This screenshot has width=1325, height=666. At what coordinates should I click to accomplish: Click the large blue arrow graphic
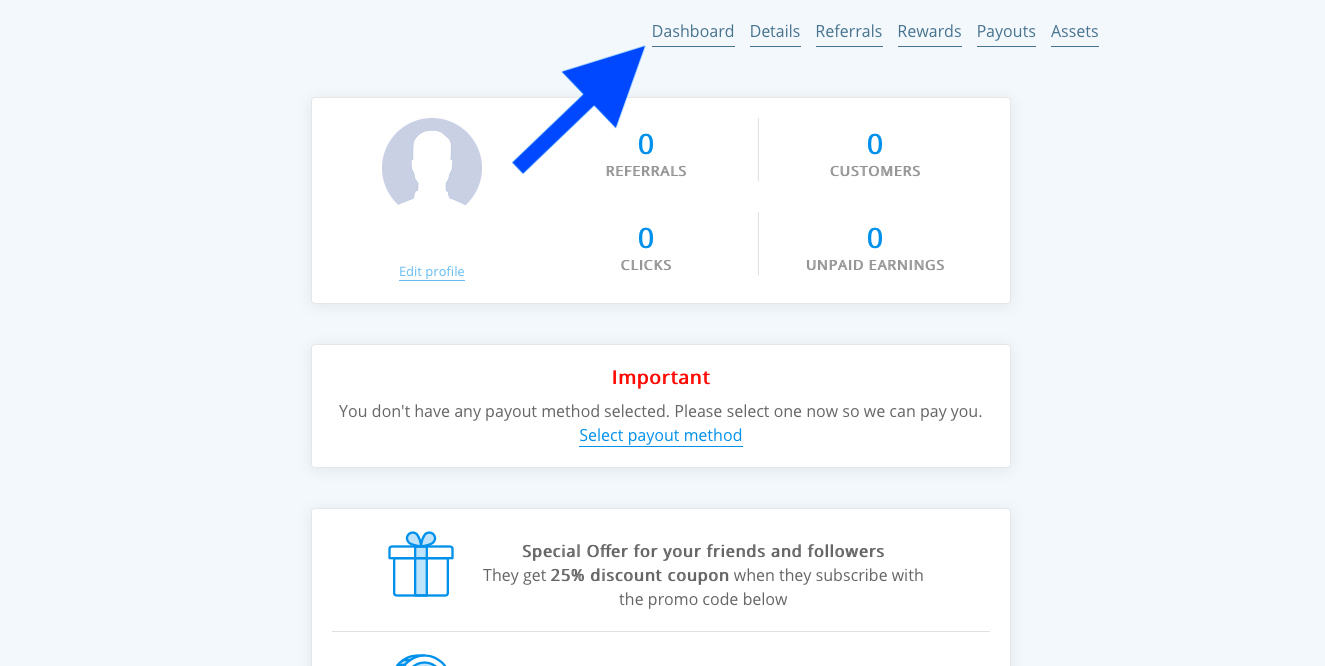coord(585,110)
